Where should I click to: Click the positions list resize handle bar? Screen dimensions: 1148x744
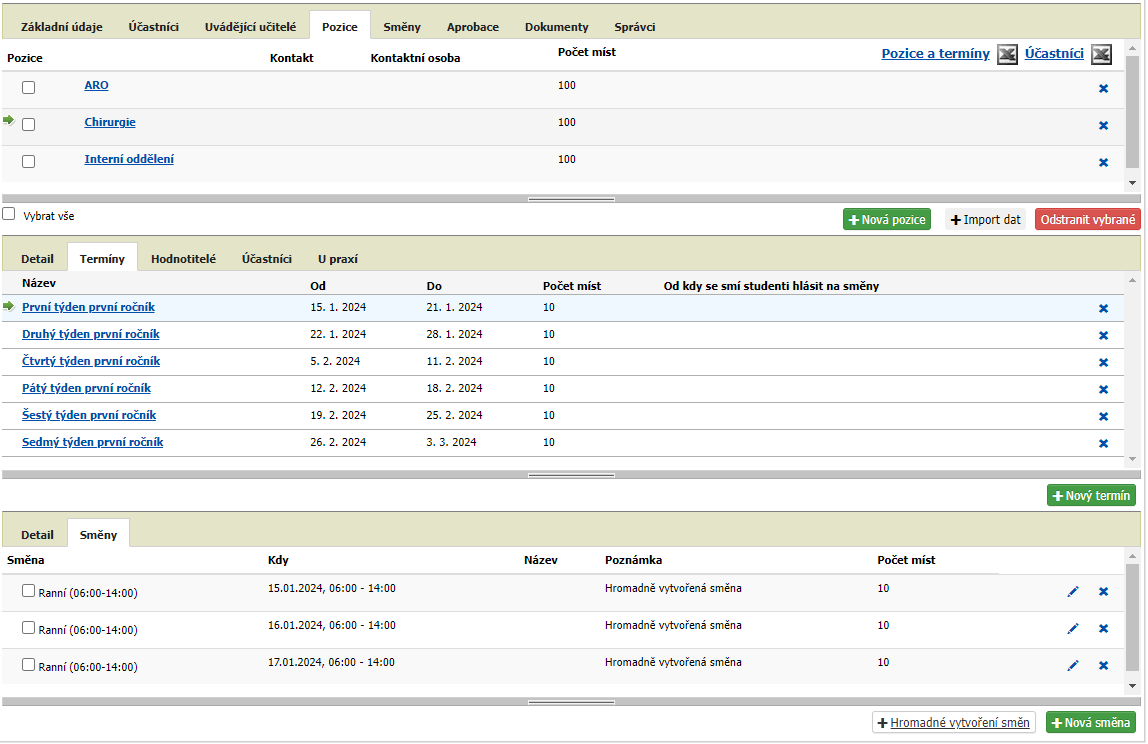(x=571, y=199)
